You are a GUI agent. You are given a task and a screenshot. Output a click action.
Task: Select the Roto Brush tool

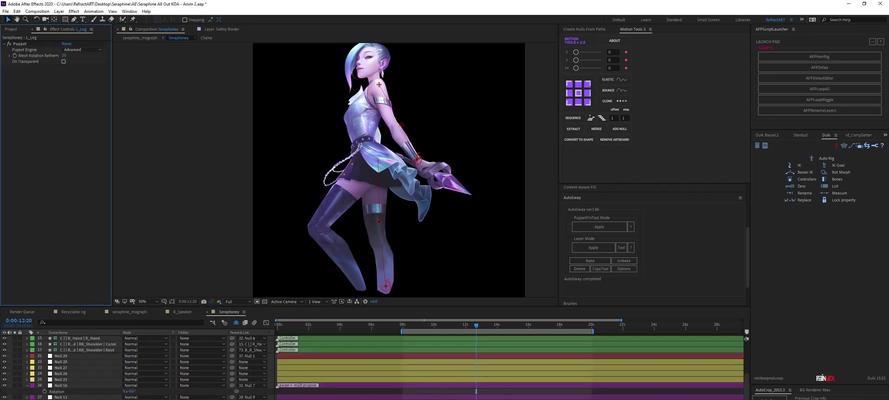(122, 19)
